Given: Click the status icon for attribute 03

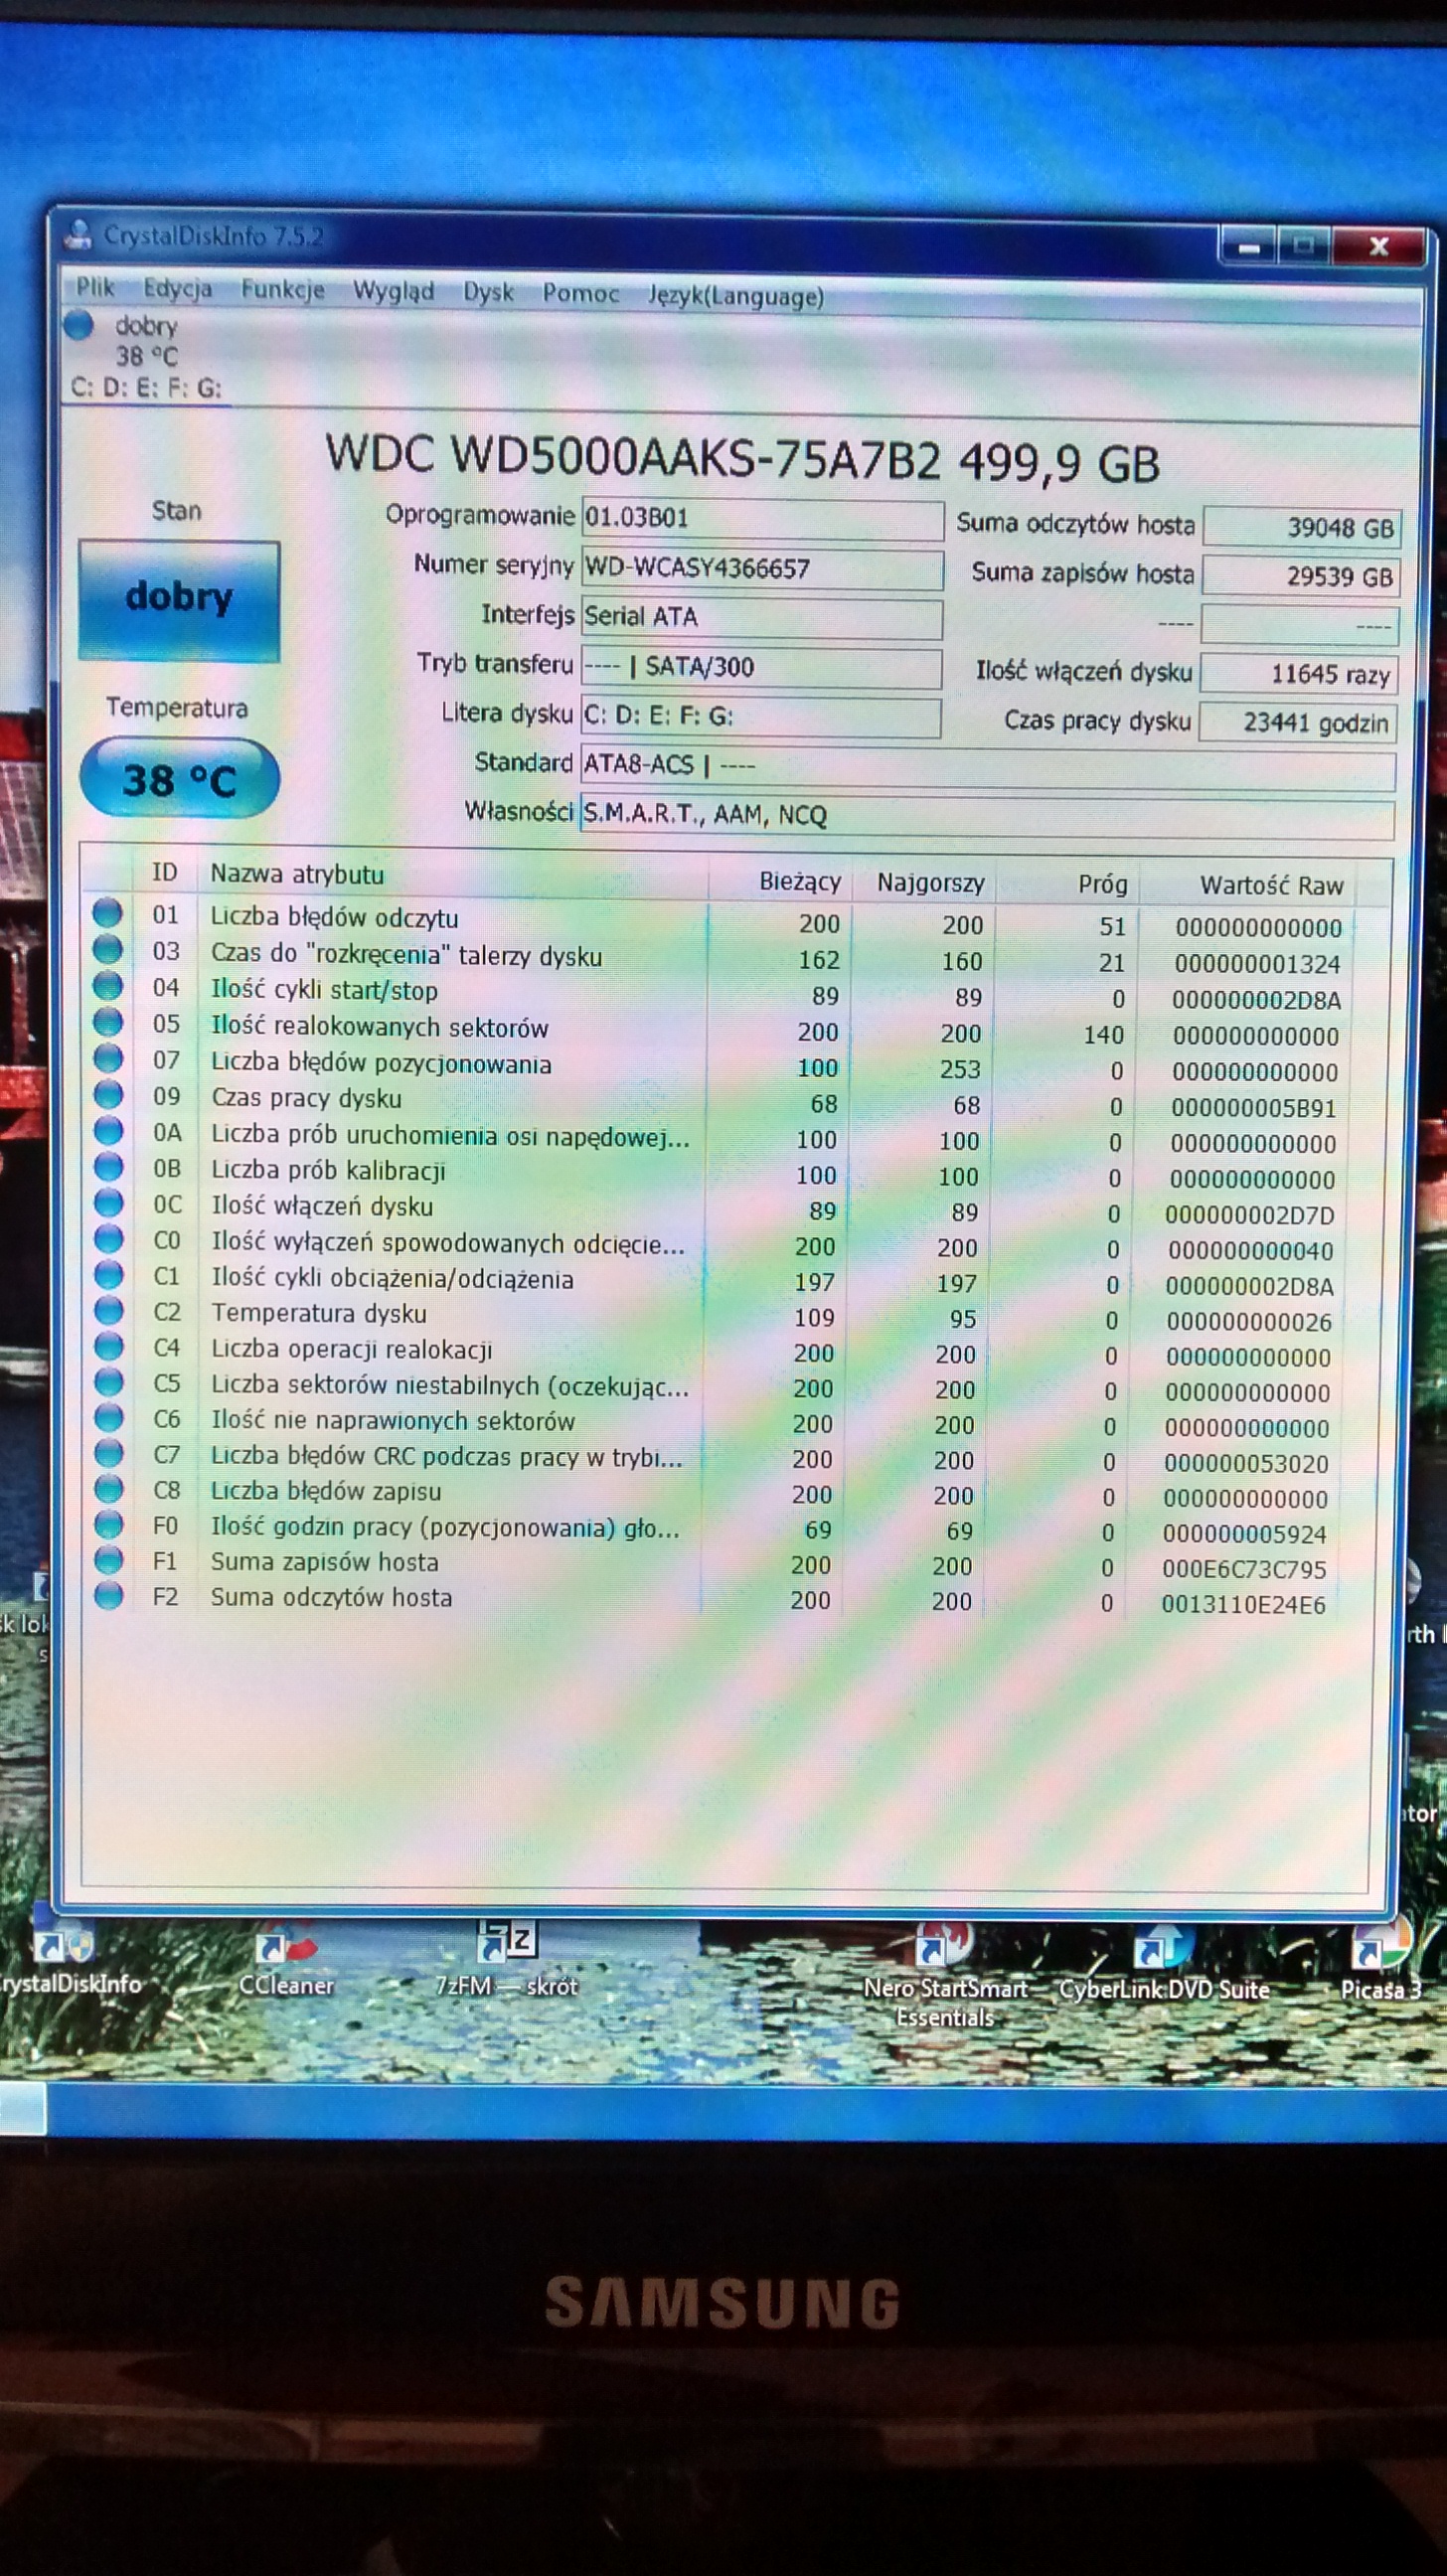Looking at the screenshot, I should click(x=108, y=949).
